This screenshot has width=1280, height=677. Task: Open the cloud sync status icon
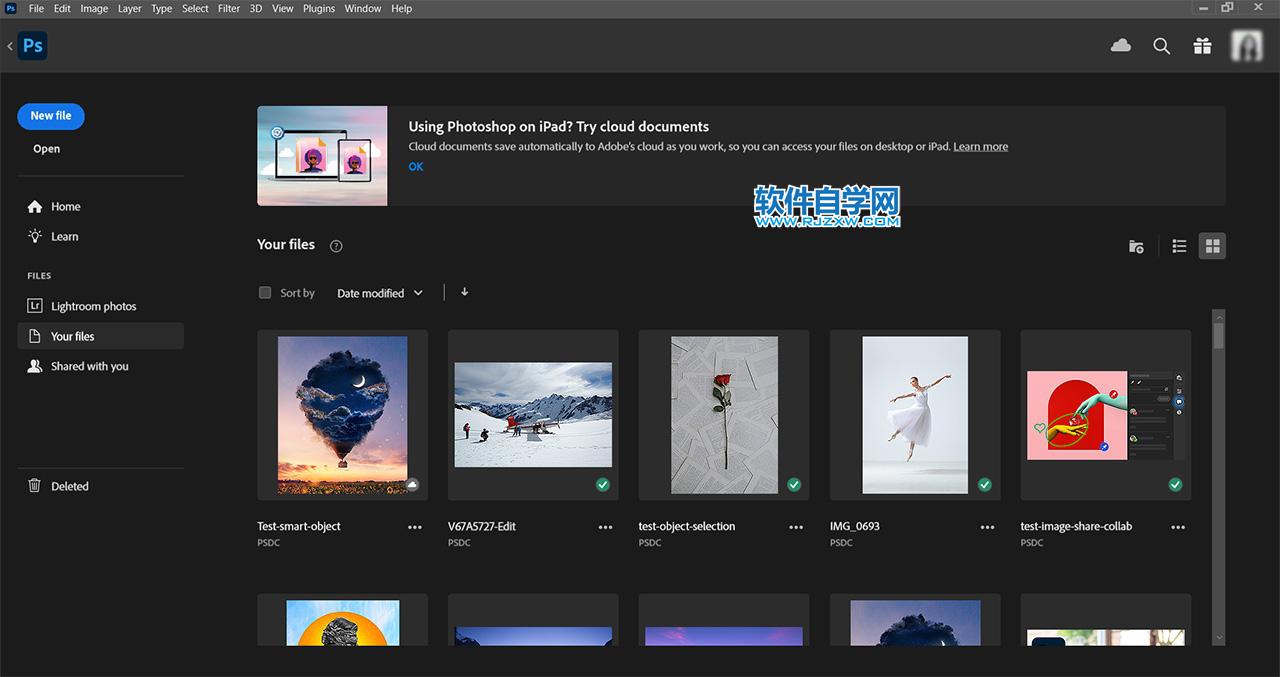point(1121,46)
